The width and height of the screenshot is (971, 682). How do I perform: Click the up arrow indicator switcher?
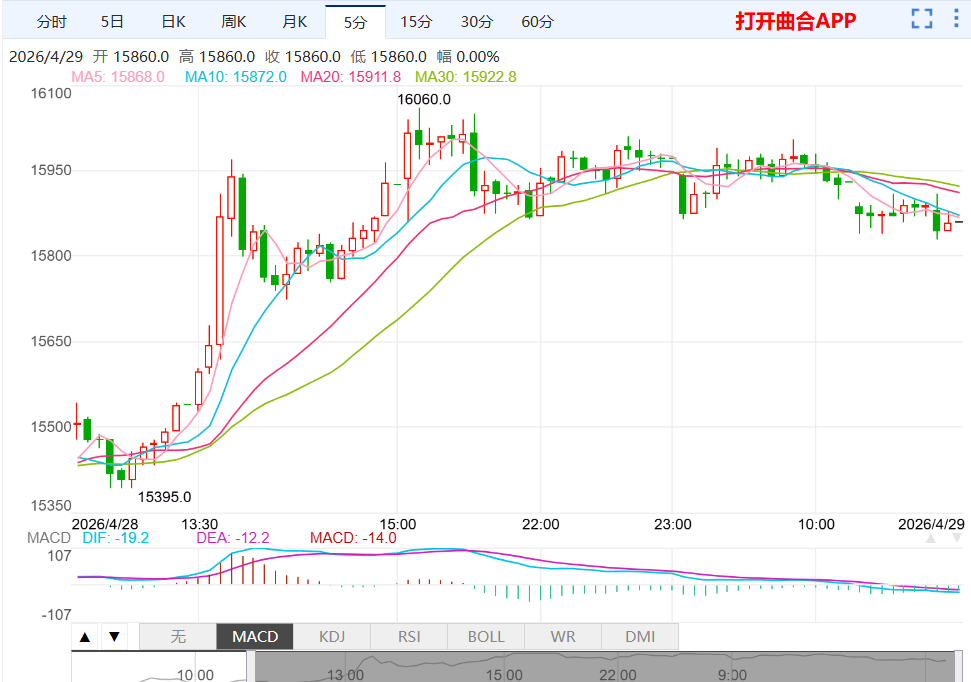pyautogui.click(x=85, y=636)
